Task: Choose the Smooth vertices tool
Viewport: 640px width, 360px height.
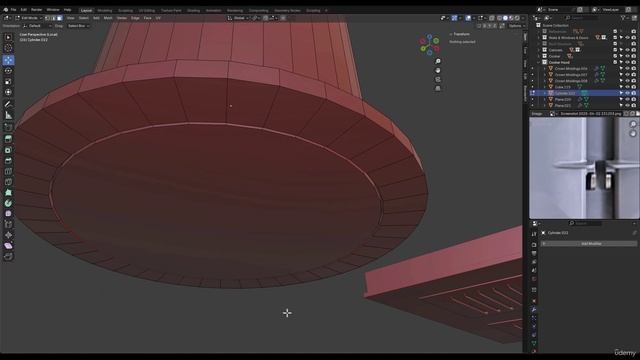Action: pos(8,214)
